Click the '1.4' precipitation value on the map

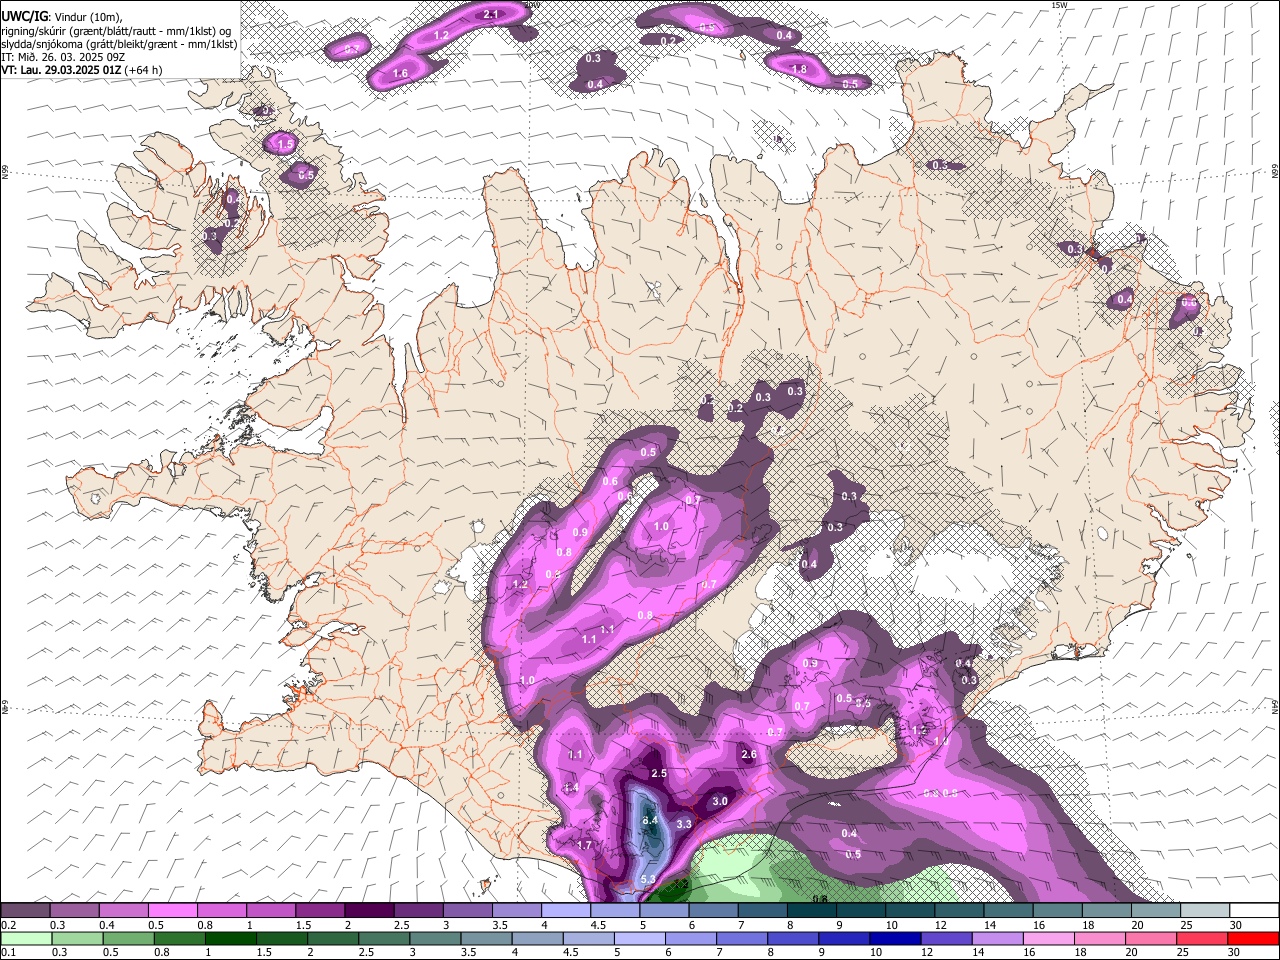pos(571,787)
